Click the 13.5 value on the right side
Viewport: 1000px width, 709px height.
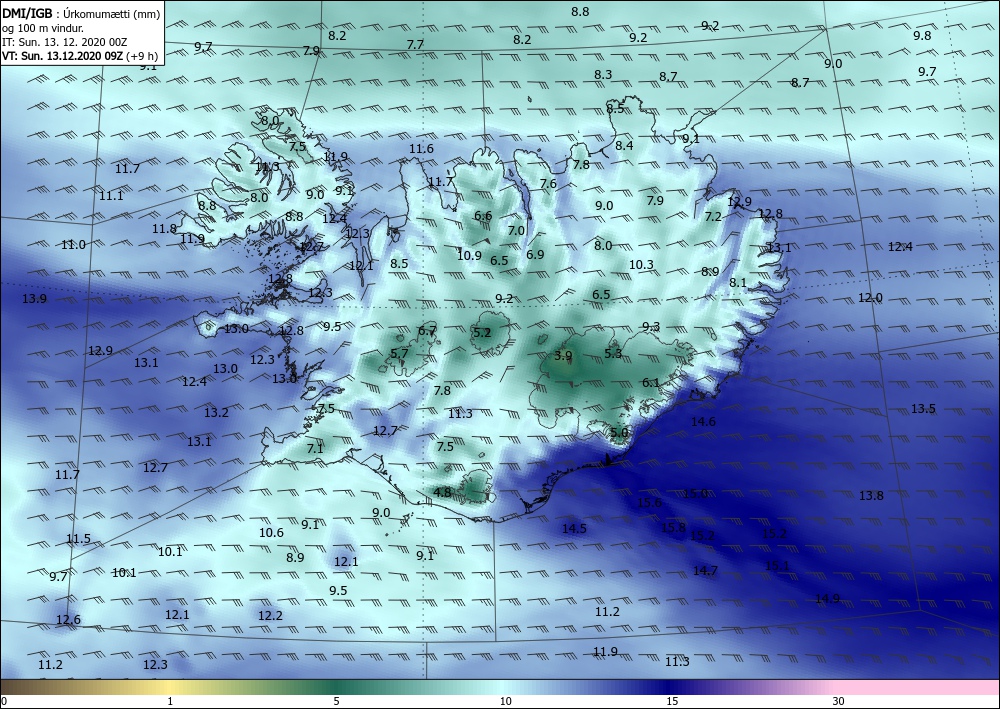(x=923, y=409)
